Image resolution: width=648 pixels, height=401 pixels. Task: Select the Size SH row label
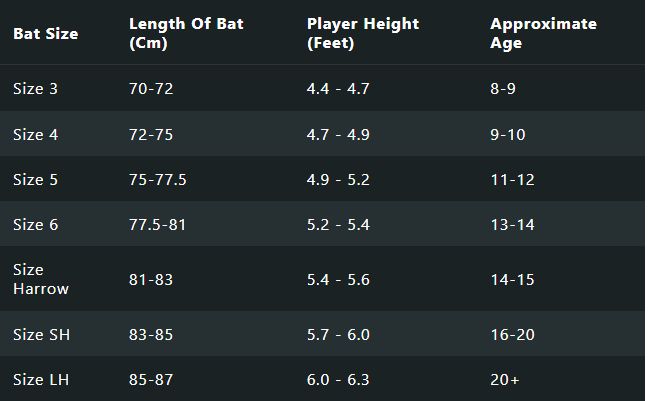[39, 334]
